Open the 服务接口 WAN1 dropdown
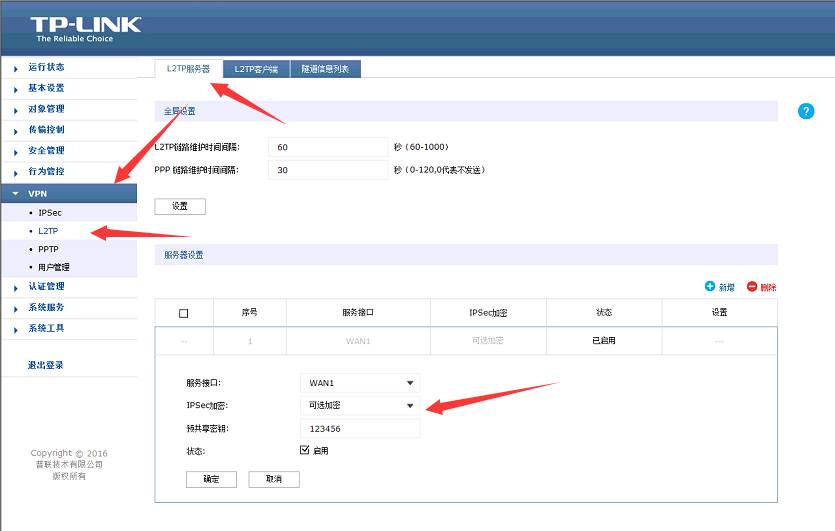835x531 pixels. [360, 383]
